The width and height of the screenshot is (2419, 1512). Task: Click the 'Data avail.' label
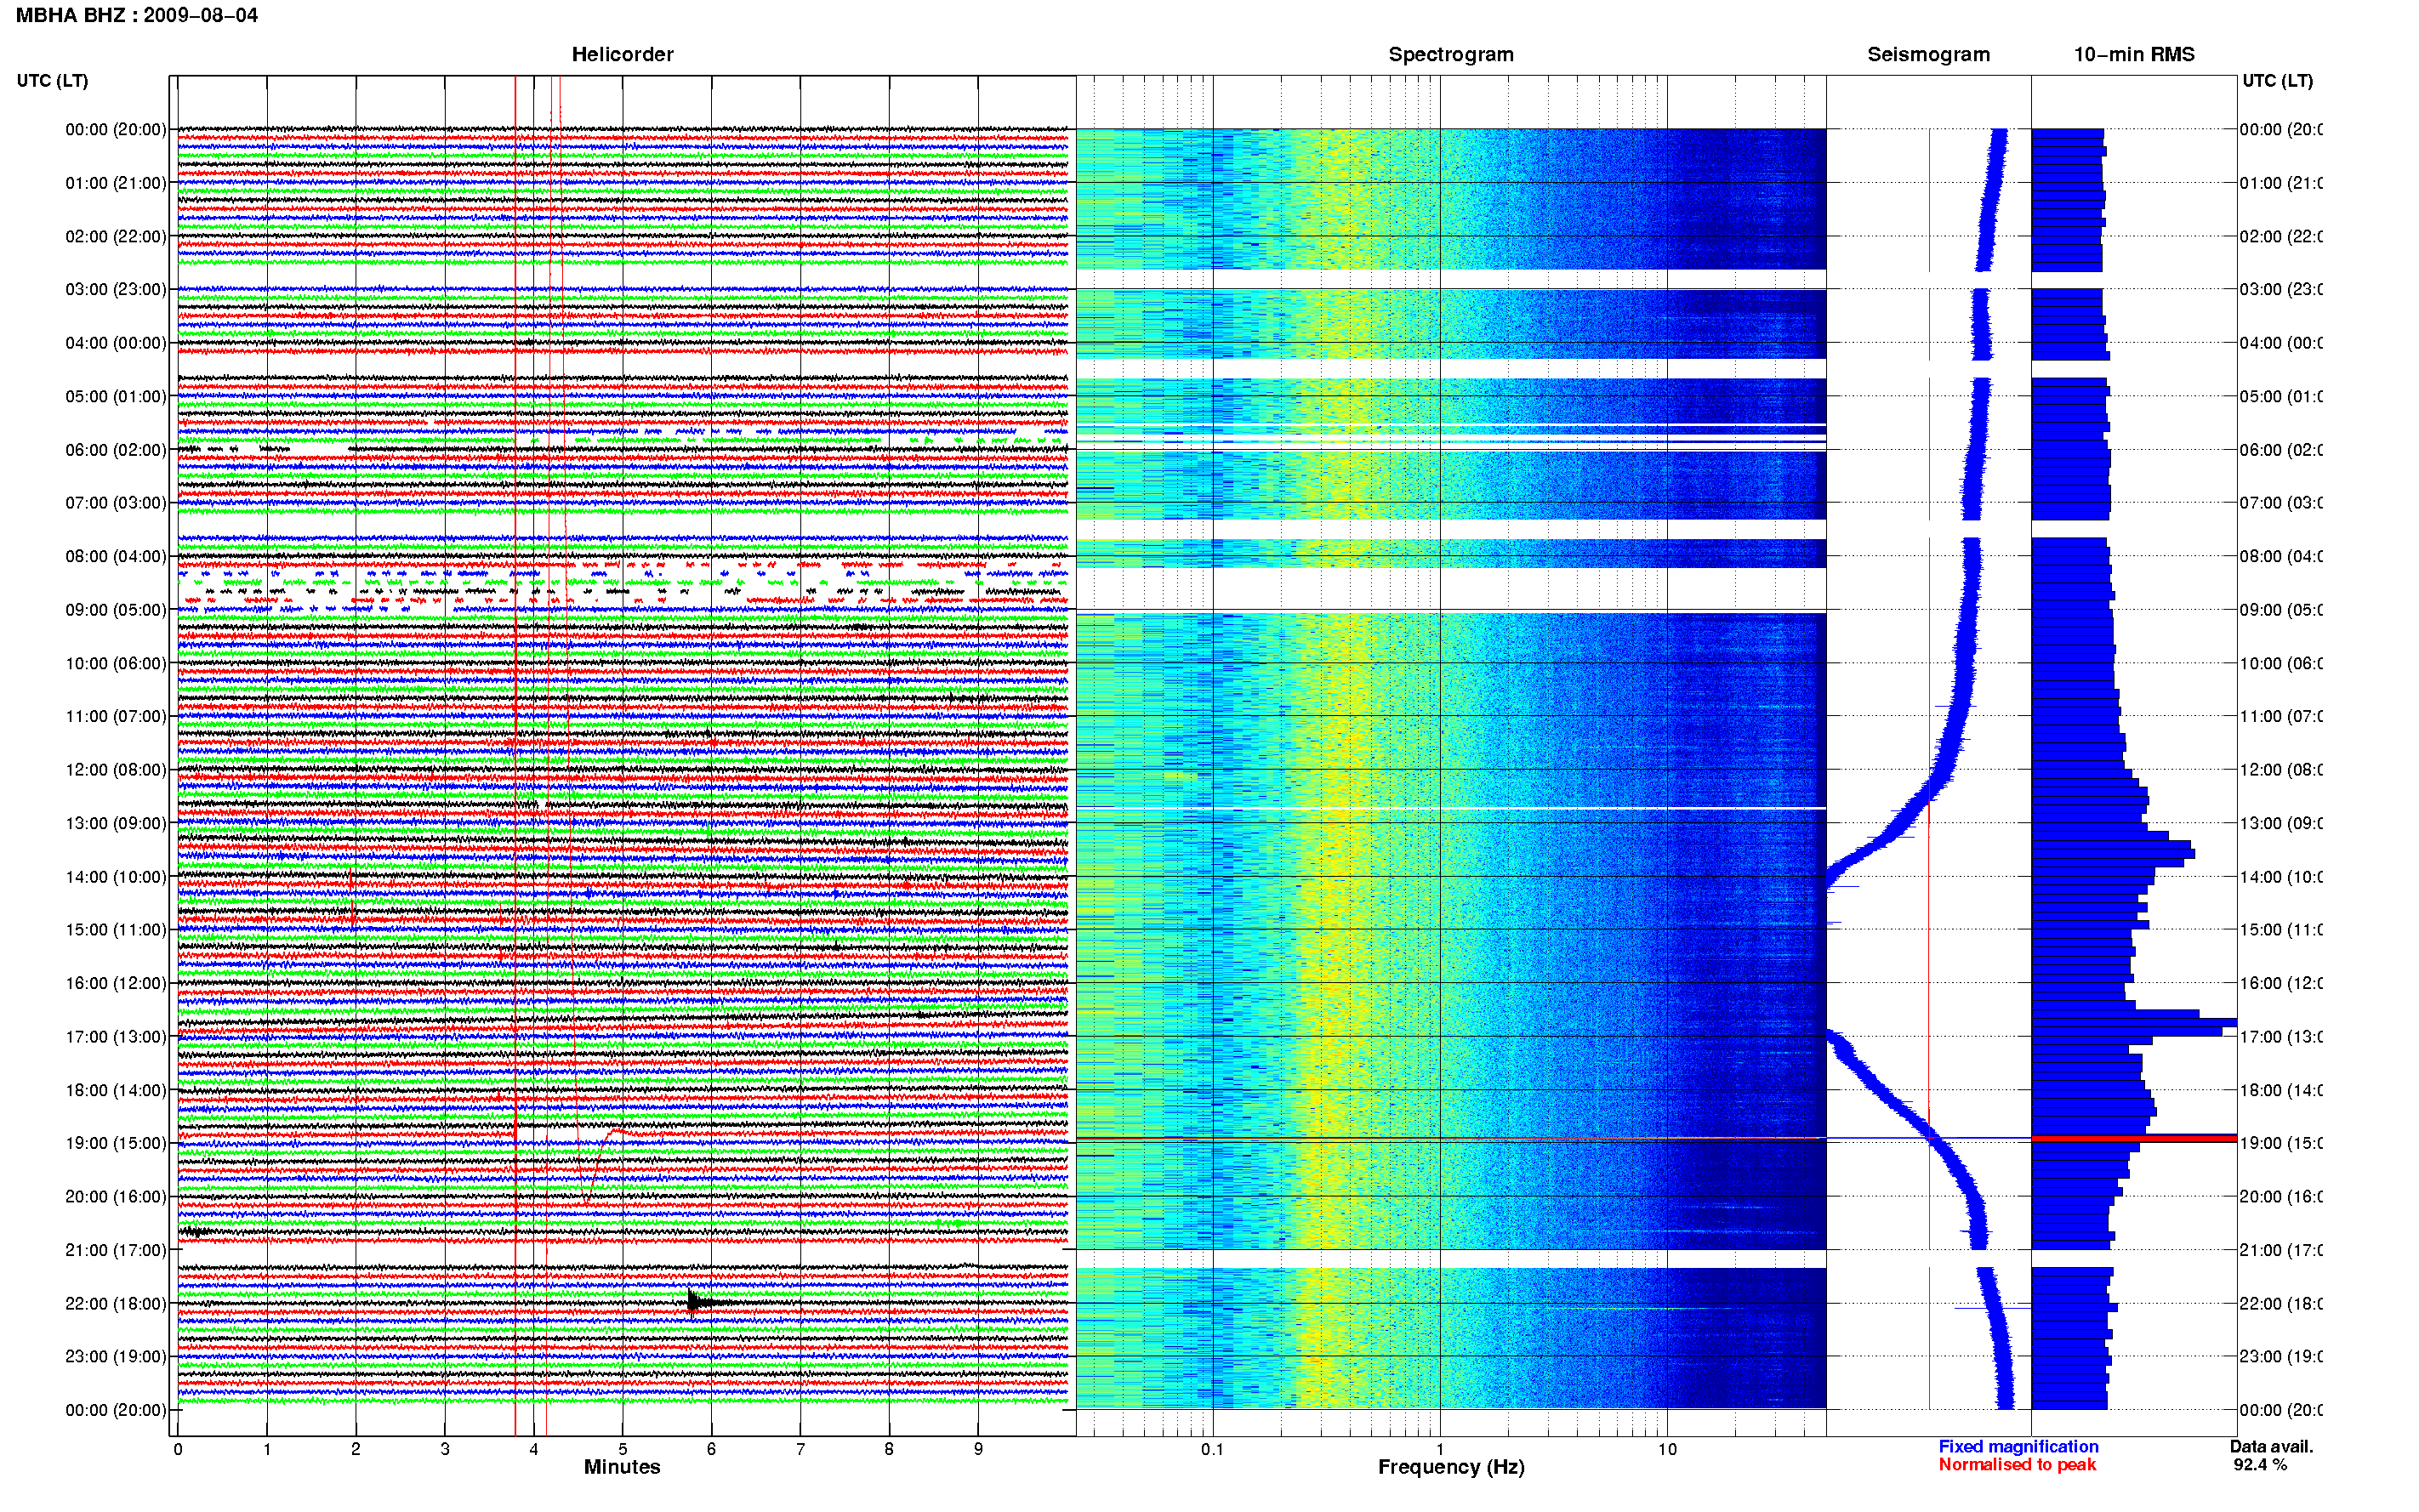tap(2271, 1446)
